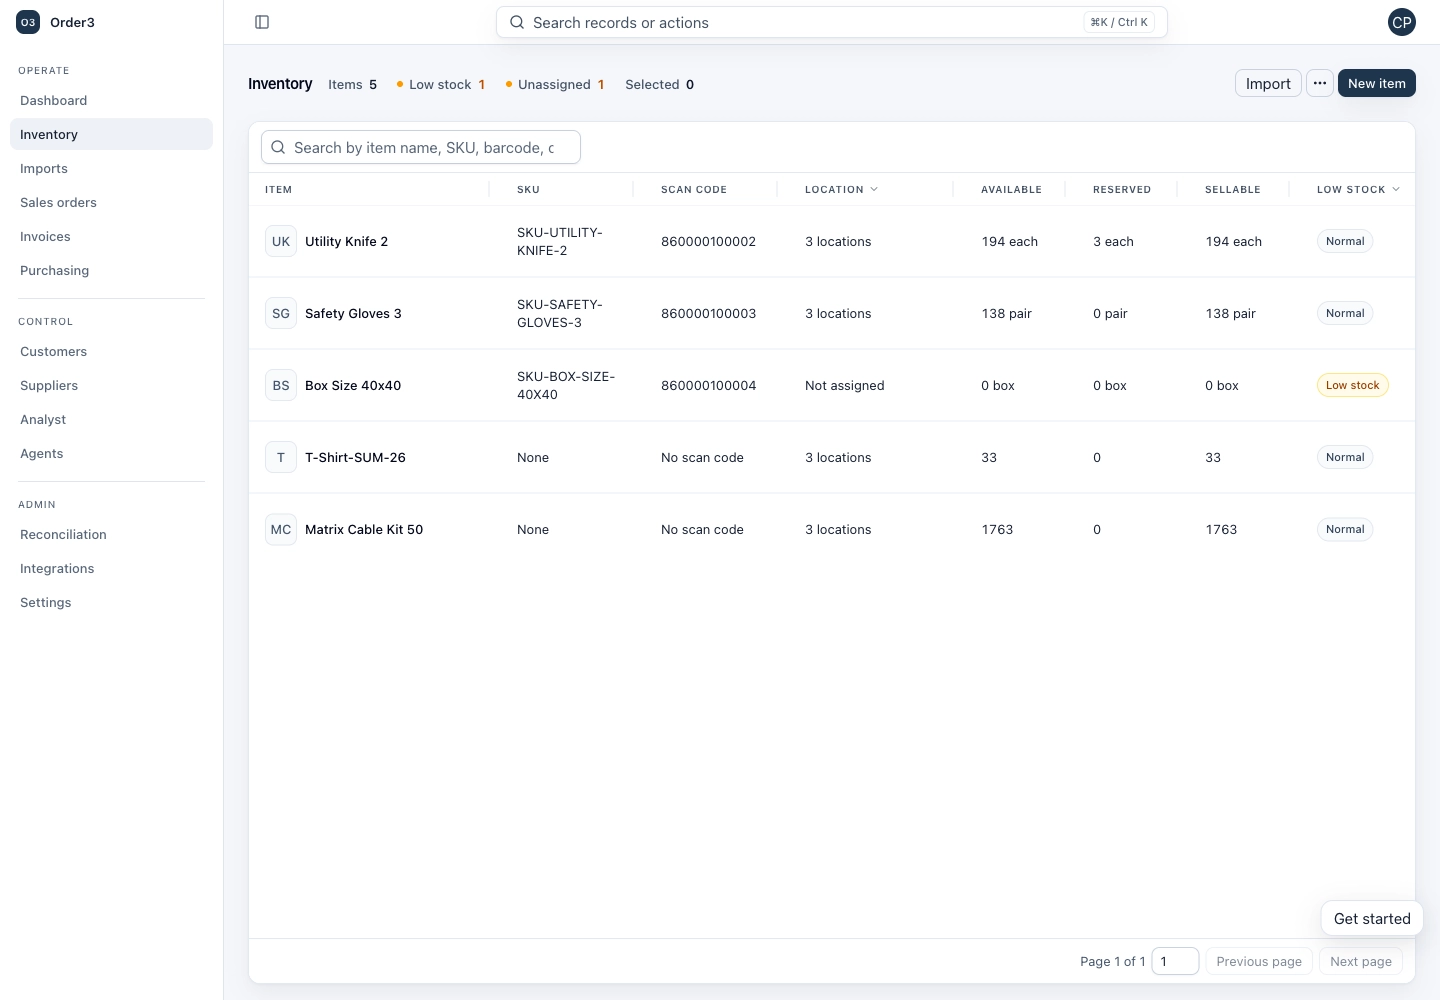This screenshot has width=1440, height=1000.
Task: Toggle the sidebar collapse icon
Action: [262, 22]
